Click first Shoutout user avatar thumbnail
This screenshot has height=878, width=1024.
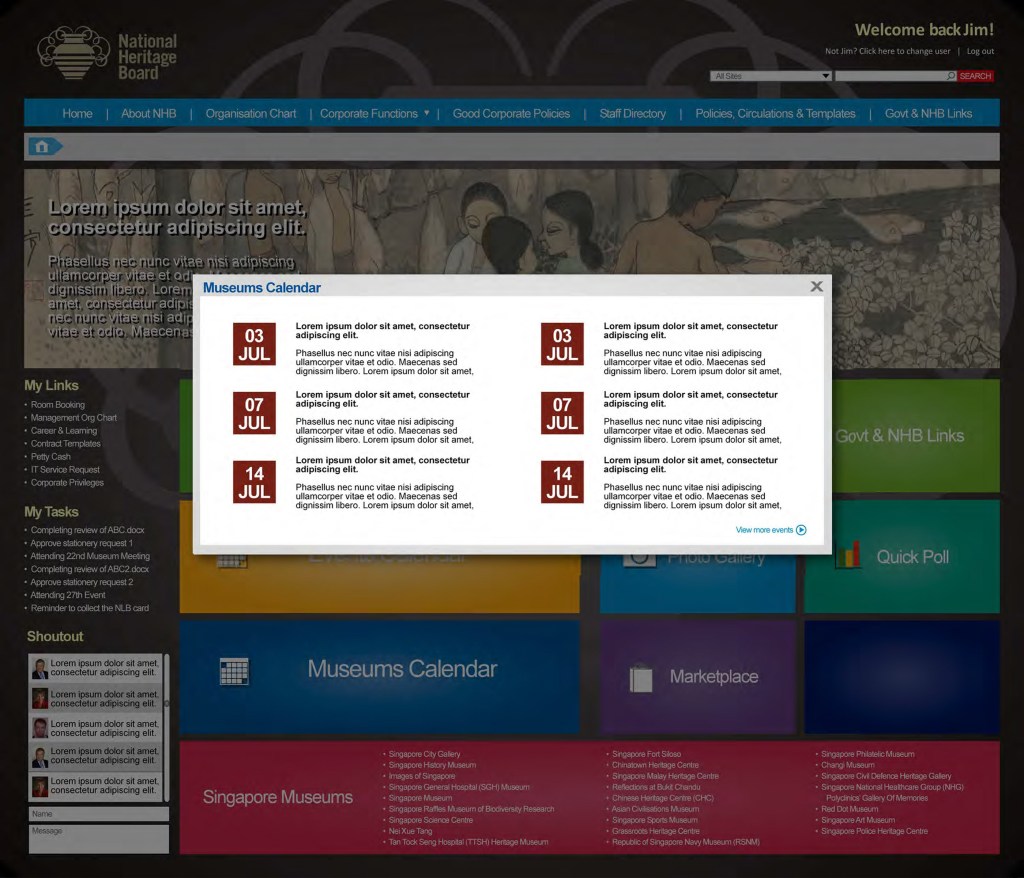pyautogui.click(x=40, y=668)
